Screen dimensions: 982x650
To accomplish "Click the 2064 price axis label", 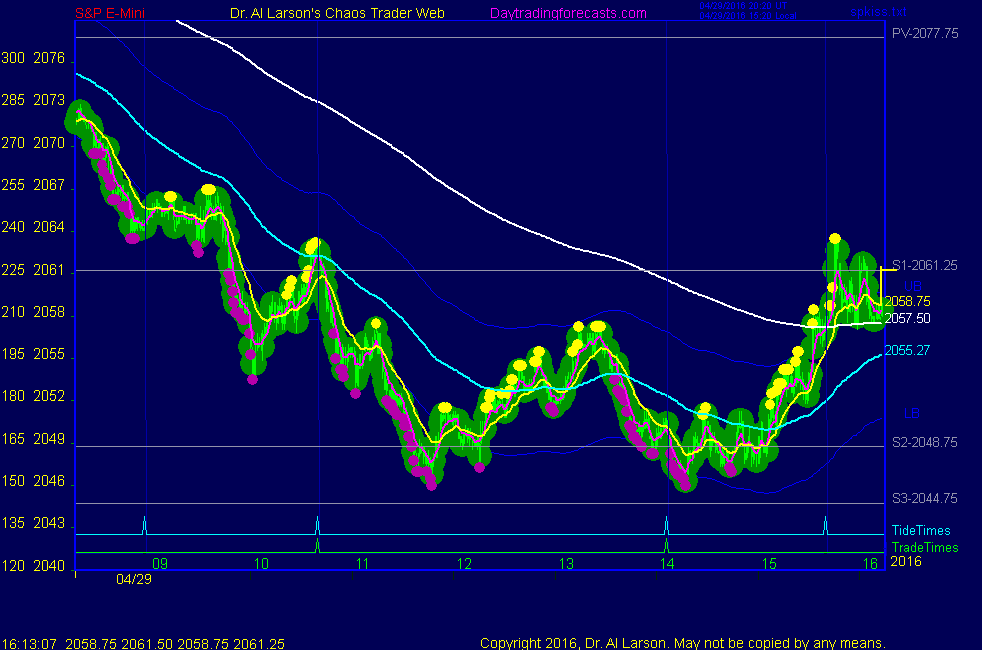I will [49, 227].
